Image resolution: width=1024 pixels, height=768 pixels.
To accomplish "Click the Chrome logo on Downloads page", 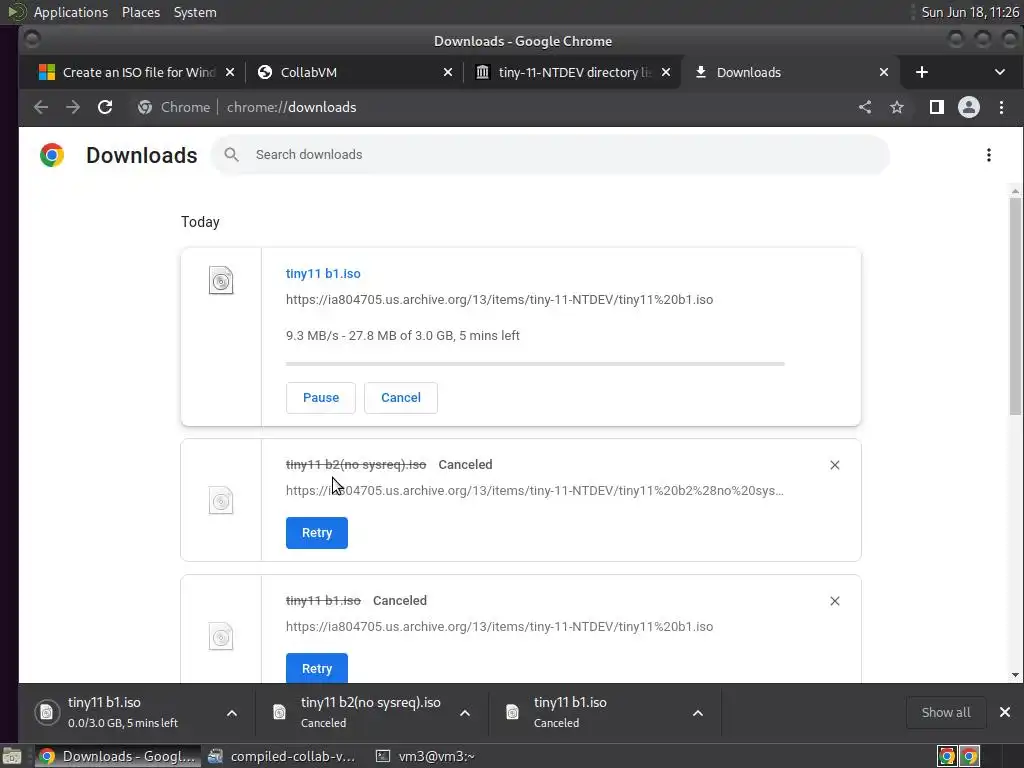I will click(x=52, y=155).
